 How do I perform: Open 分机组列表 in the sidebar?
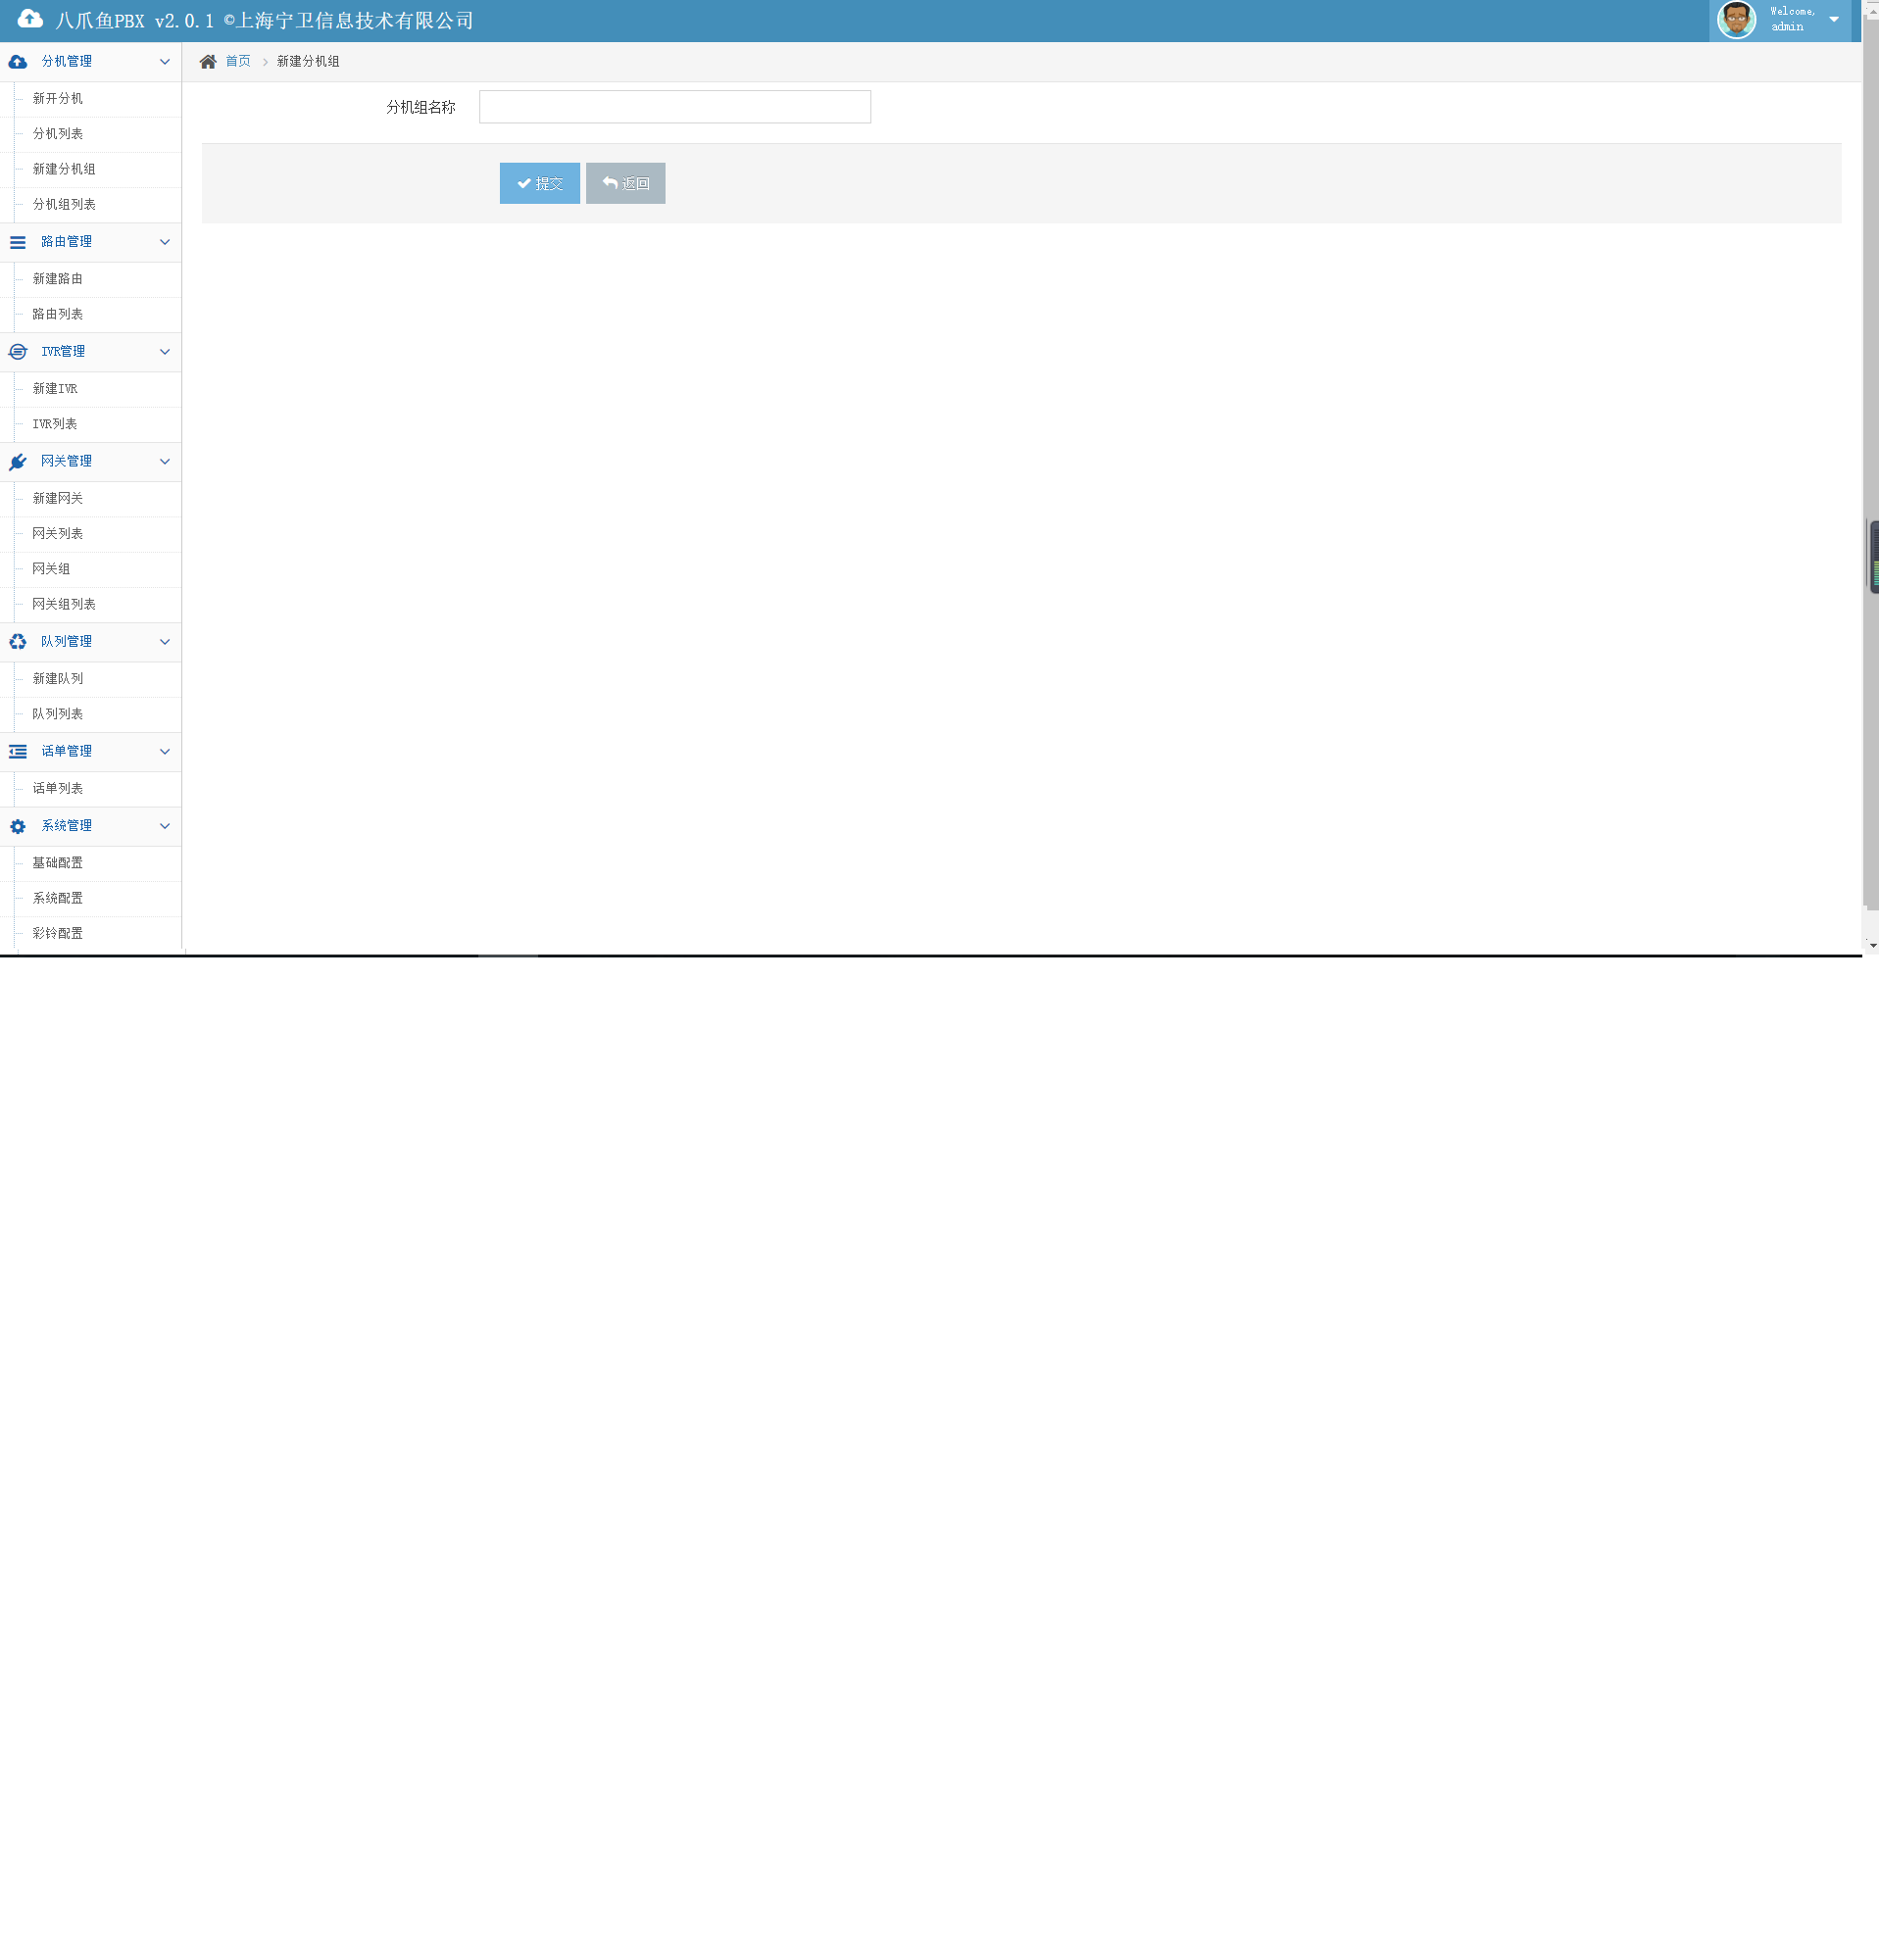click(x=64, y=205)
